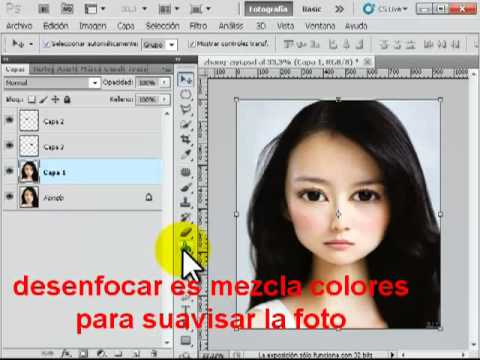
Task: Open the Grupo auto-select dropdown
Action: coord(160,45)
